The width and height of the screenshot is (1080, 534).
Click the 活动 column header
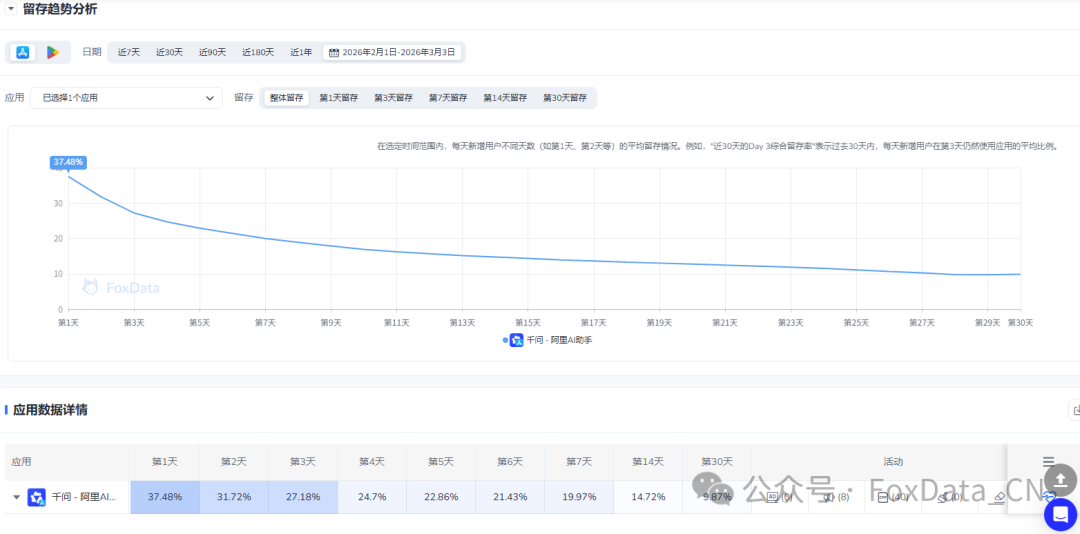[893, 462]
